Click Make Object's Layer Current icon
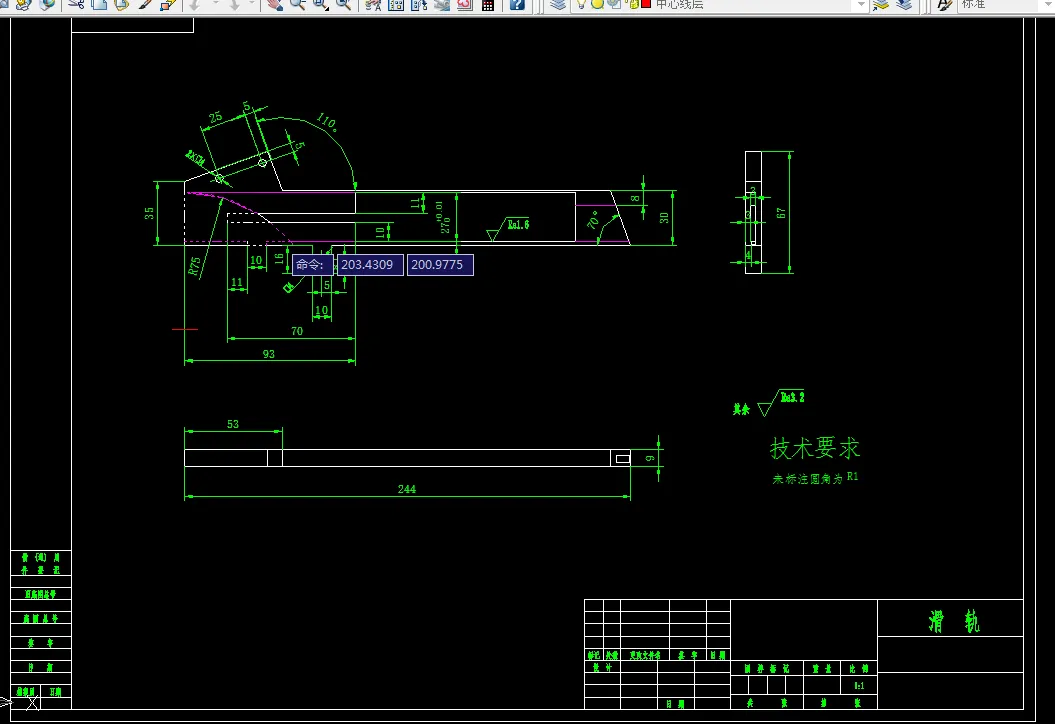This screenshot has width=1055, height=724. click(881, 5)
